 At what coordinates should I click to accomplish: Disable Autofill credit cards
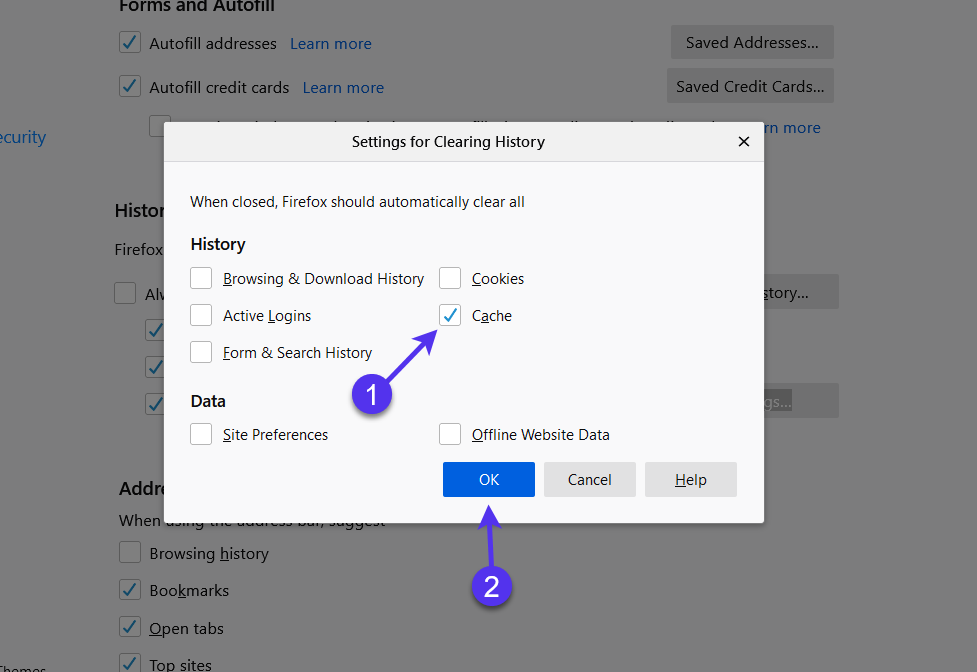click(x=129, y=86)
